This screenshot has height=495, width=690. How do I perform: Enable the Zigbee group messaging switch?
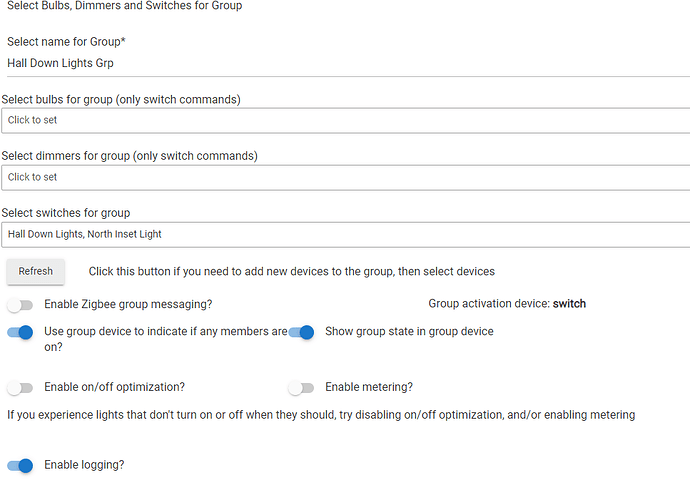tap(20, 304)
